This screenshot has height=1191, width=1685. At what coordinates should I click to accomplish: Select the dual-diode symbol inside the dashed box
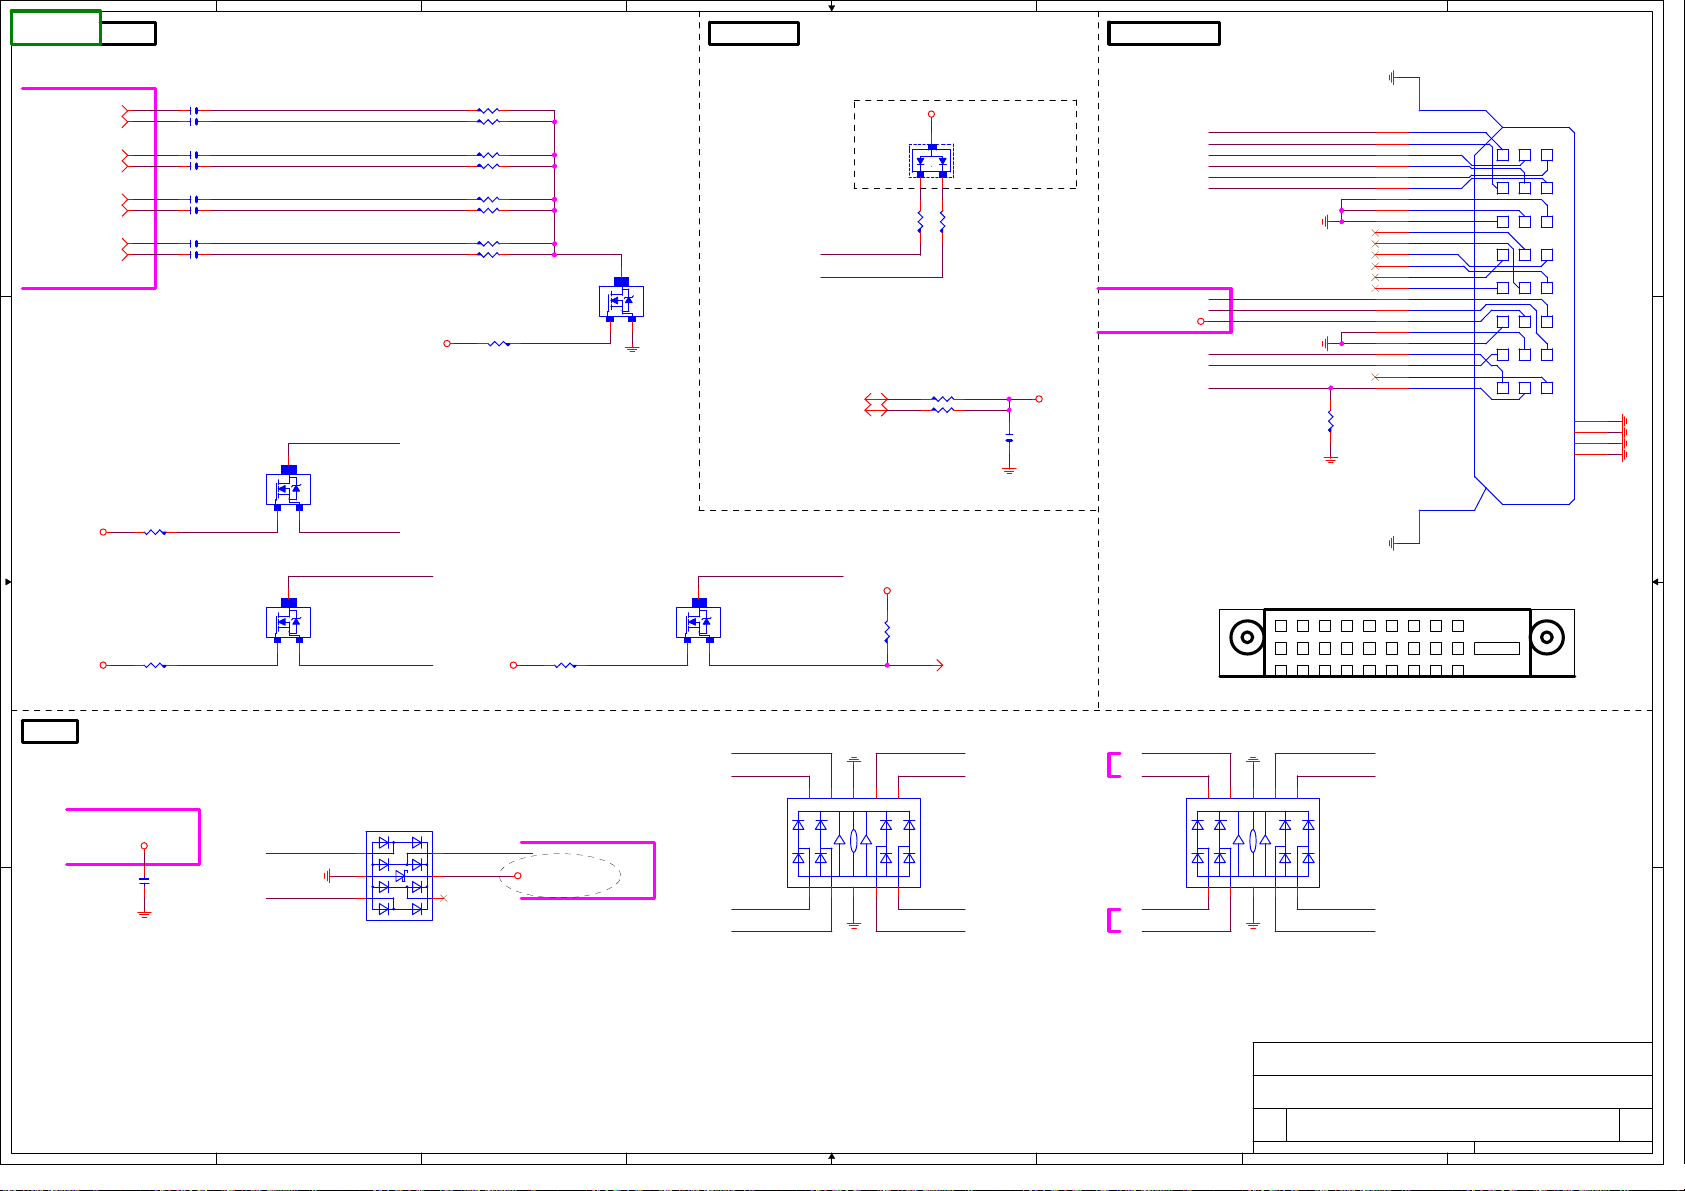pos(931,161)
